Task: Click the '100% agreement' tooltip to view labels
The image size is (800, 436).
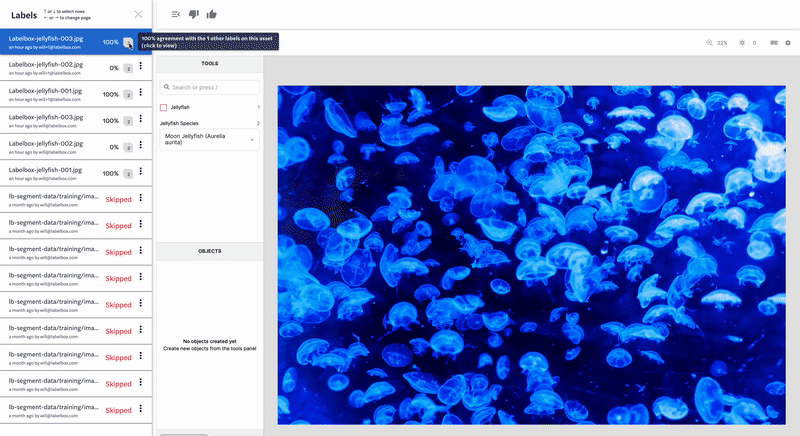Action: (208, 42)
